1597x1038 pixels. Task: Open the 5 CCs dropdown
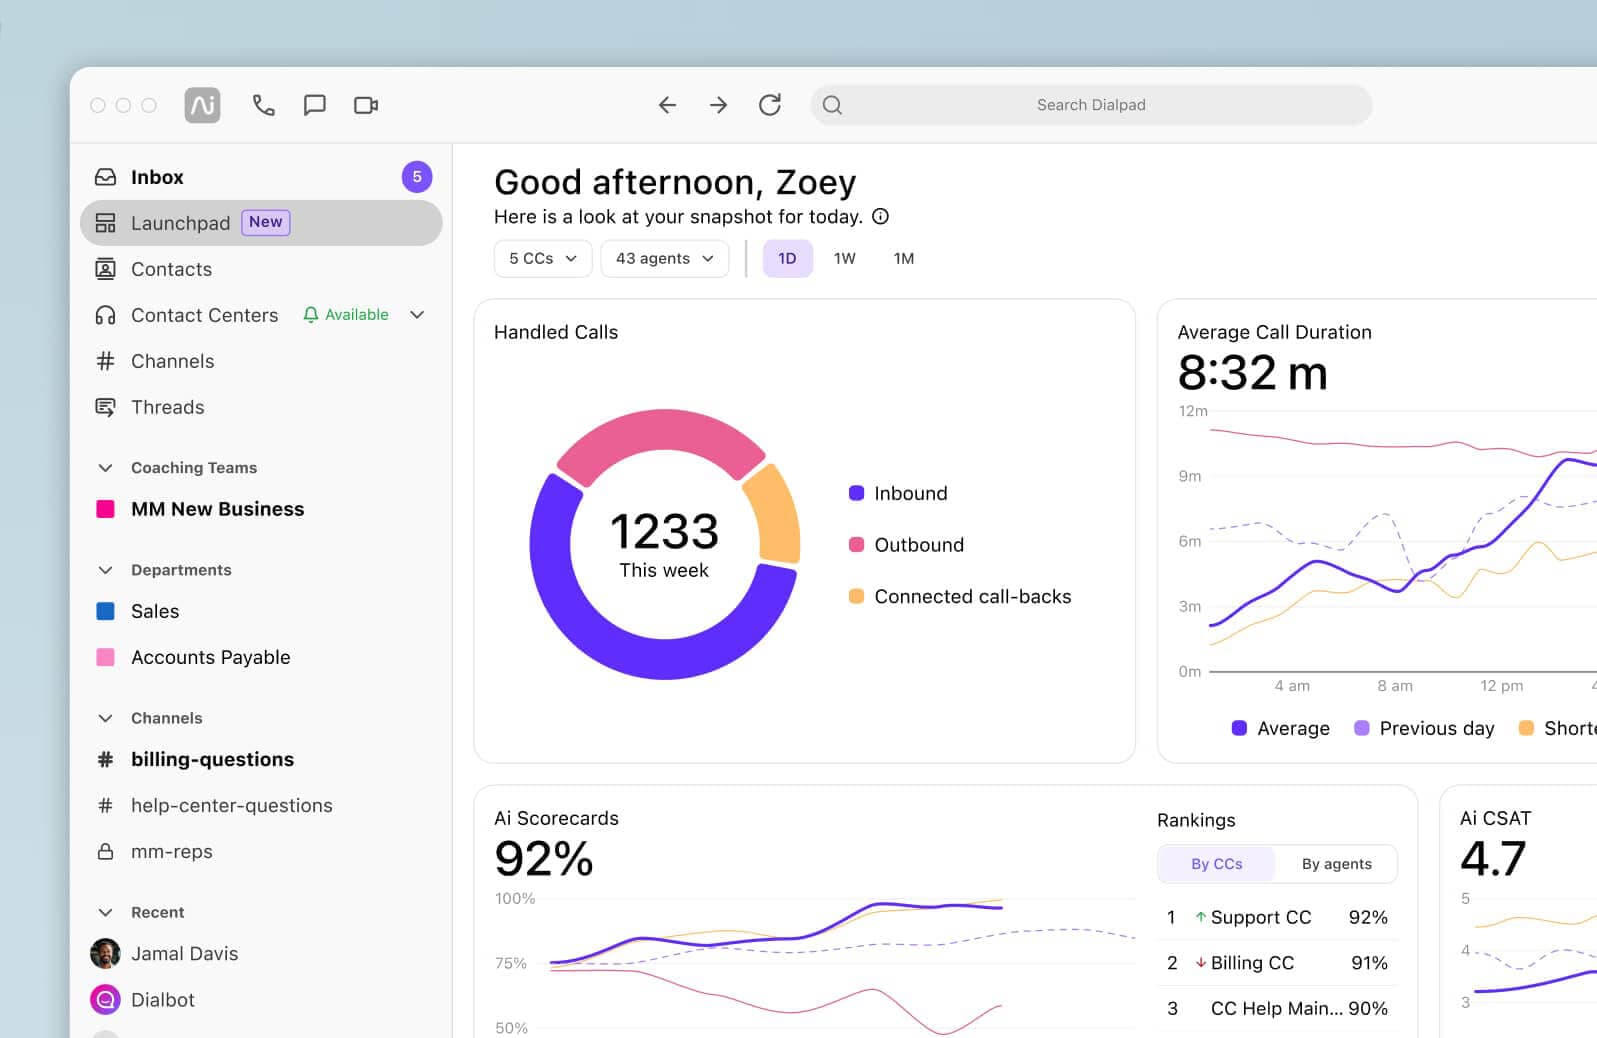542,258
